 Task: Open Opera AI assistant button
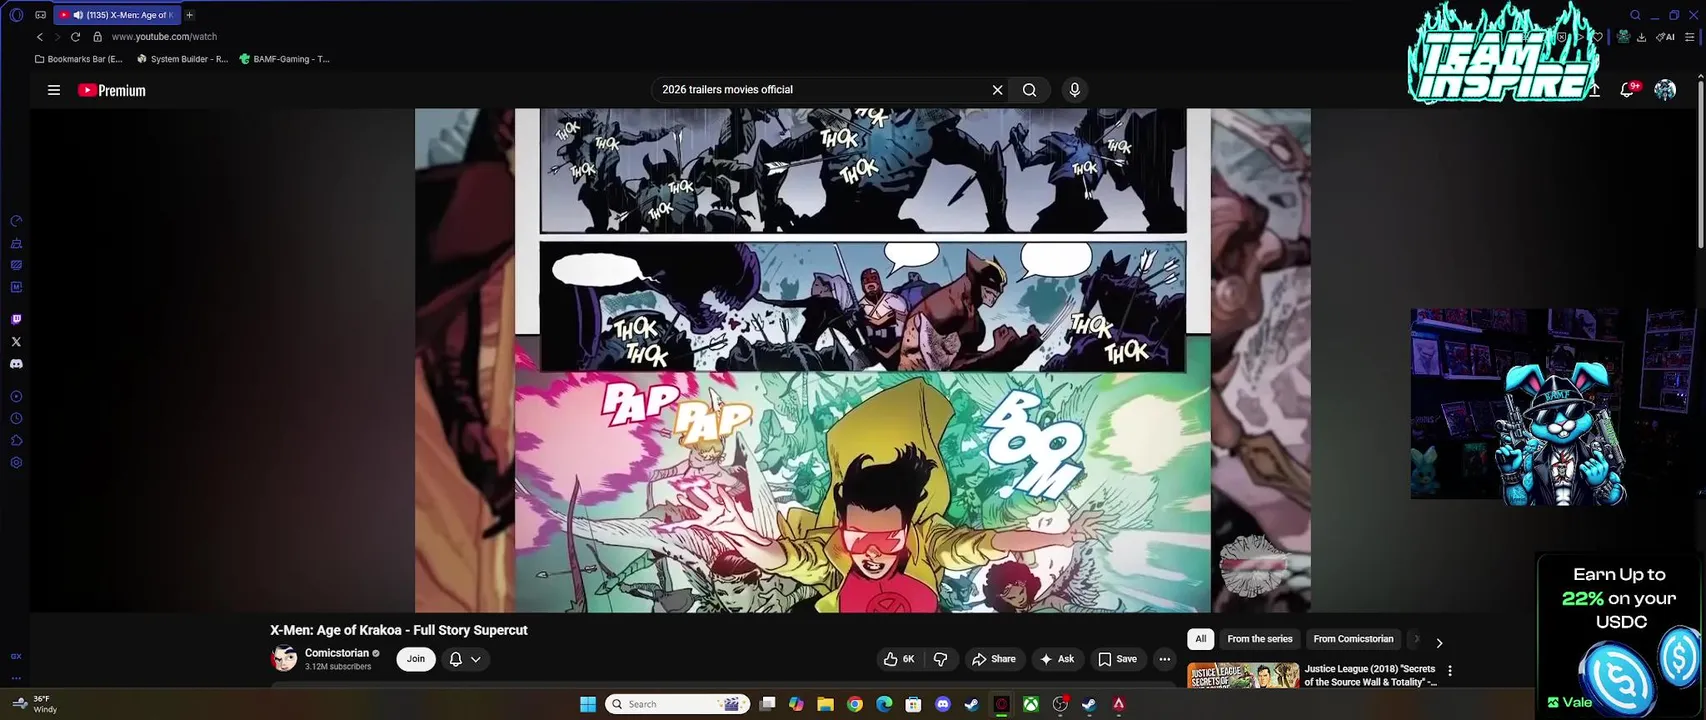(x=1665, y=37)
